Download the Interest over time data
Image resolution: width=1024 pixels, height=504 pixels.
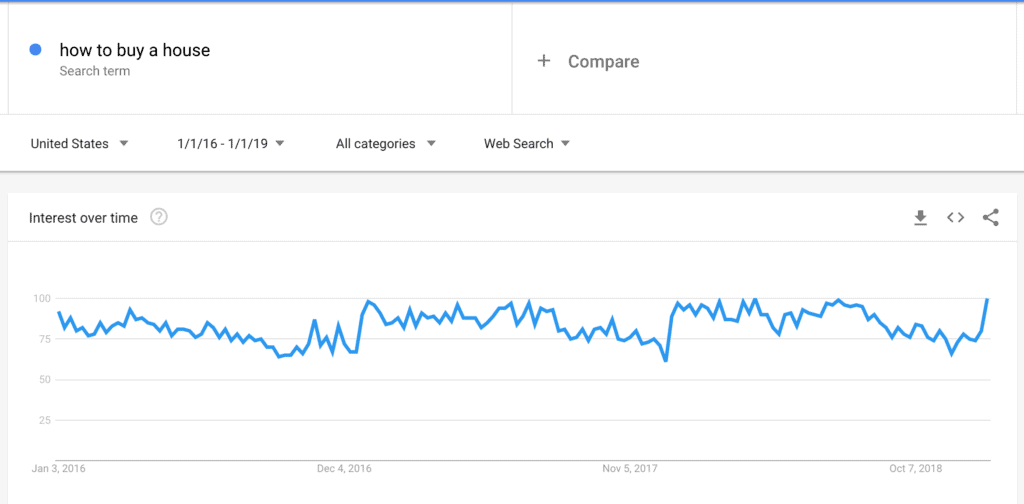coord(920,218)
